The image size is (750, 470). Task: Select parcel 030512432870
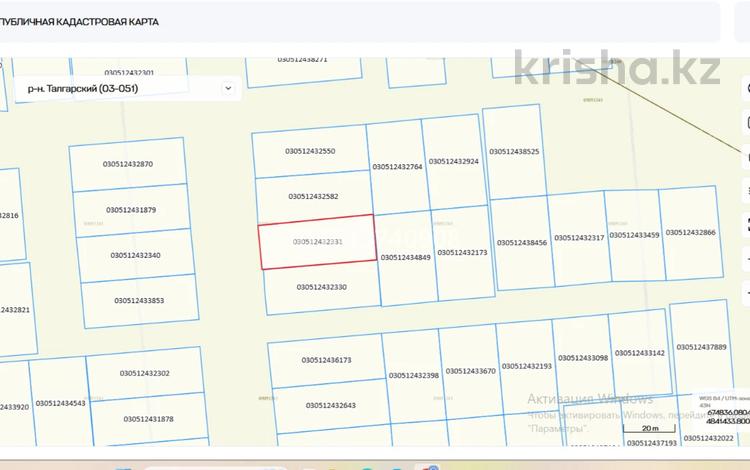click(x=128, y=164)
